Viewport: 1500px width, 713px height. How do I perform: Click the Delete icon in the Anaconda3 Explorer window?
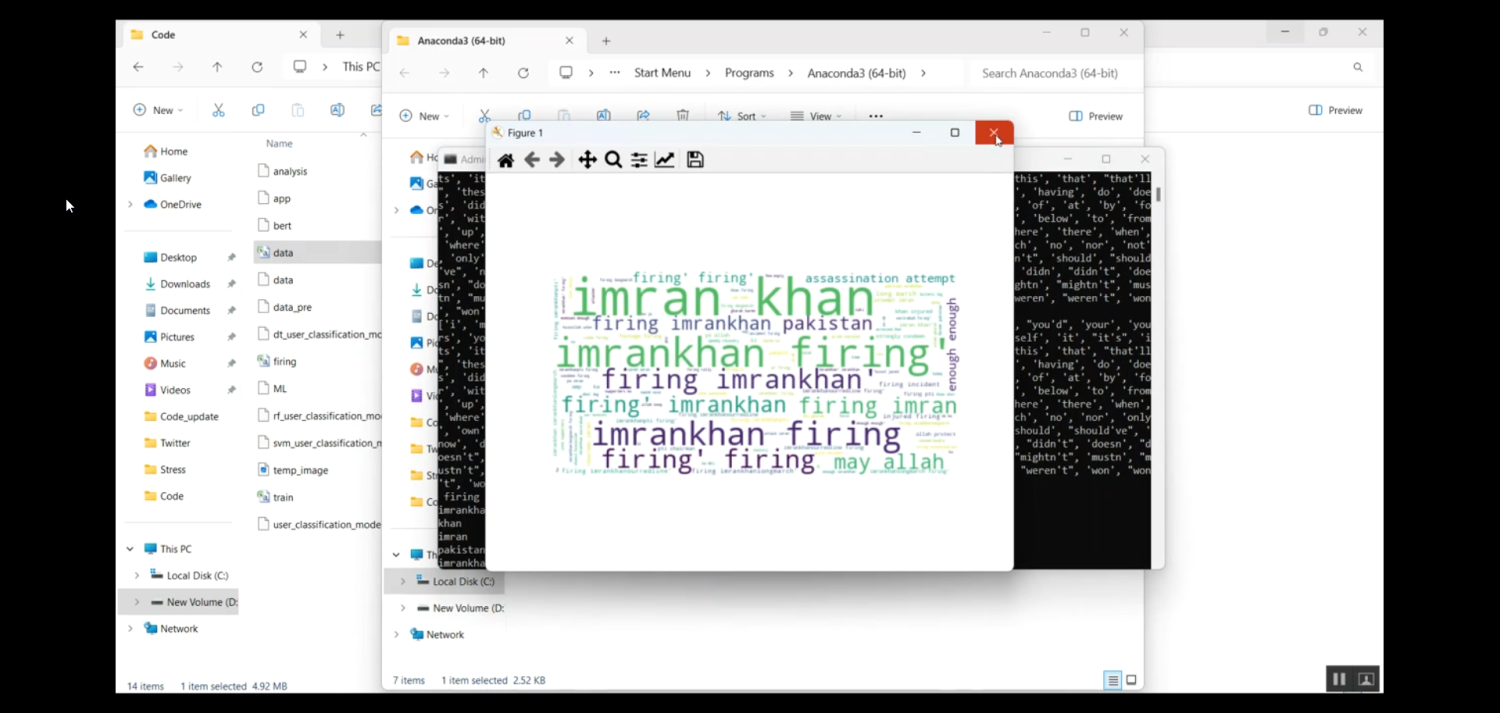click(x=682, y=115)
